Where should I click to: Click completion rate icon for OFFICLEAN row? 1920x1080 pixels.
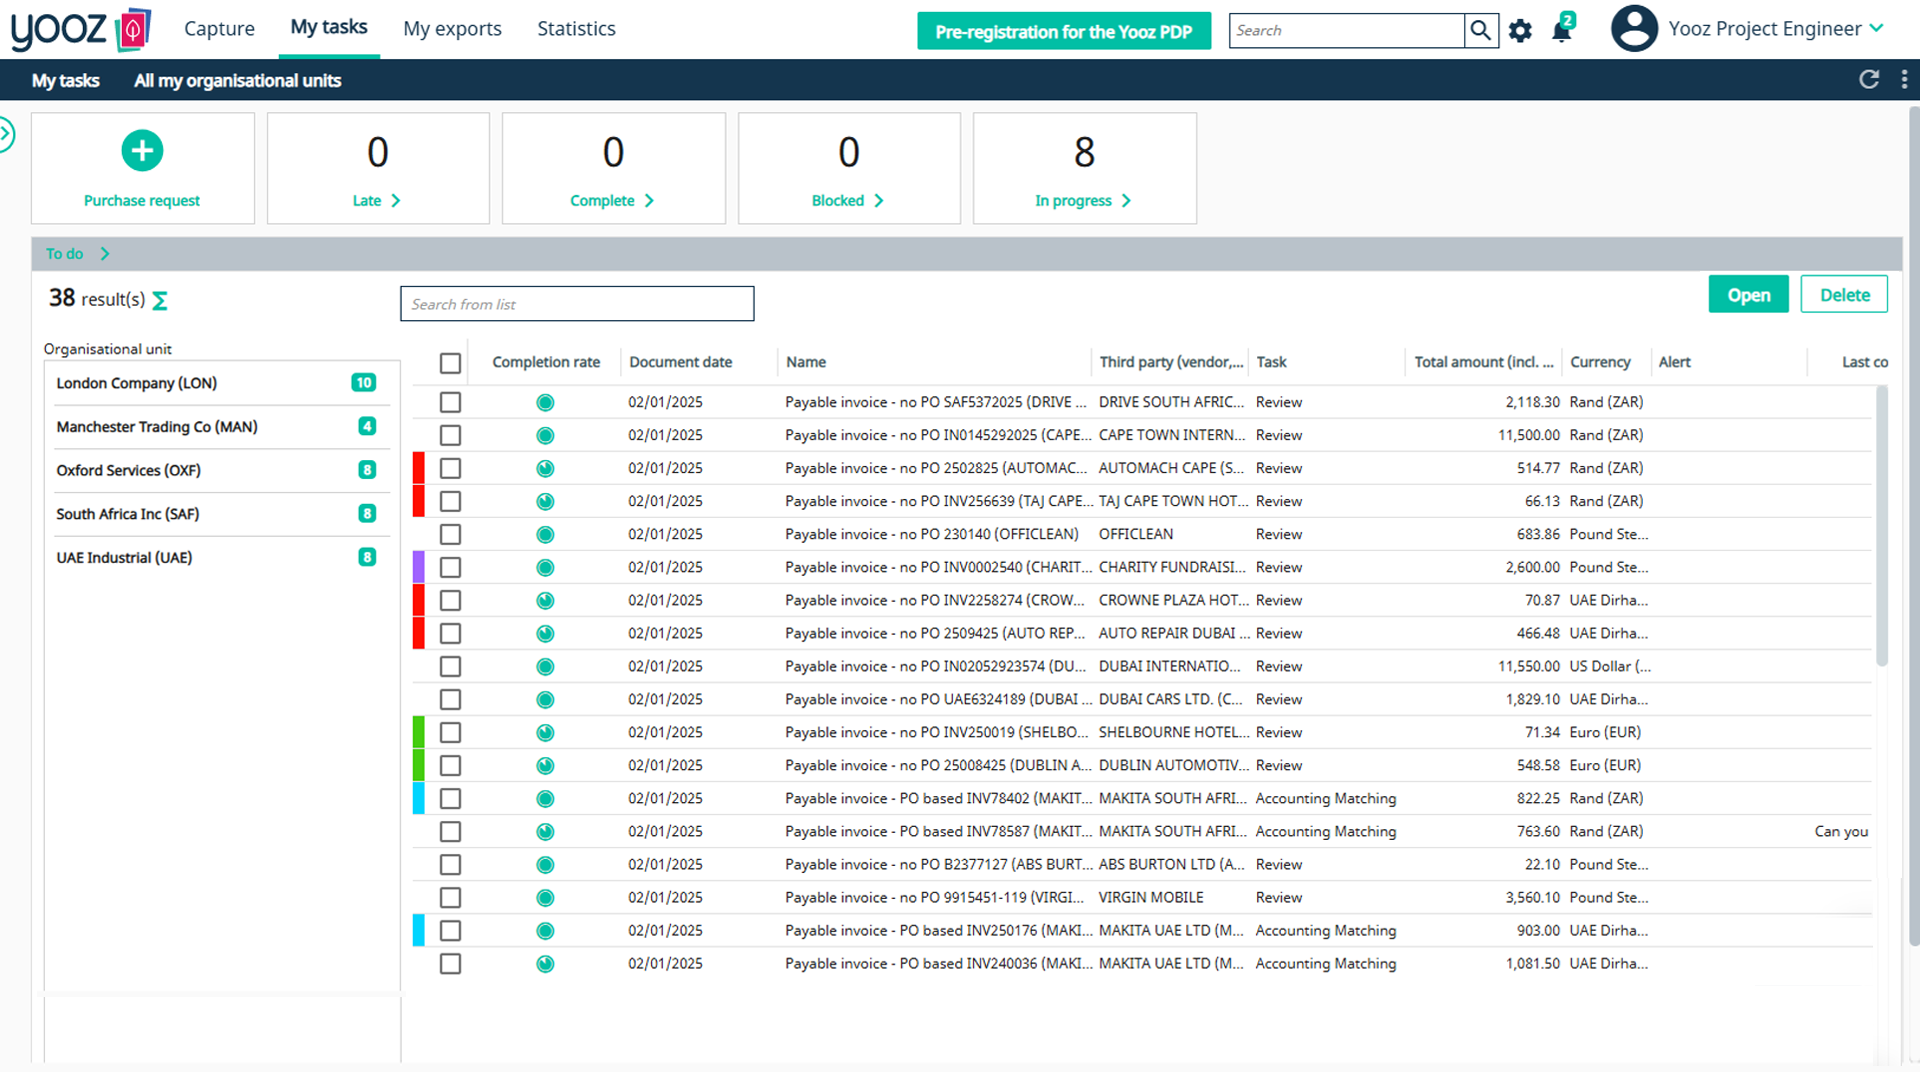(545, 535)
